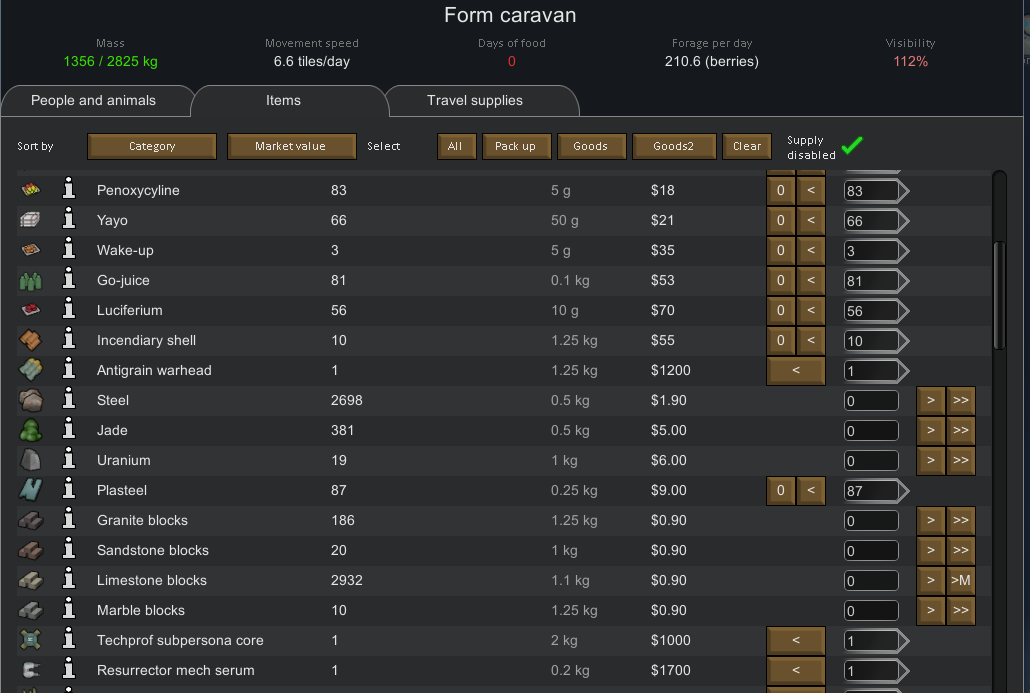Click the Jade item icon

pos(31,430)
